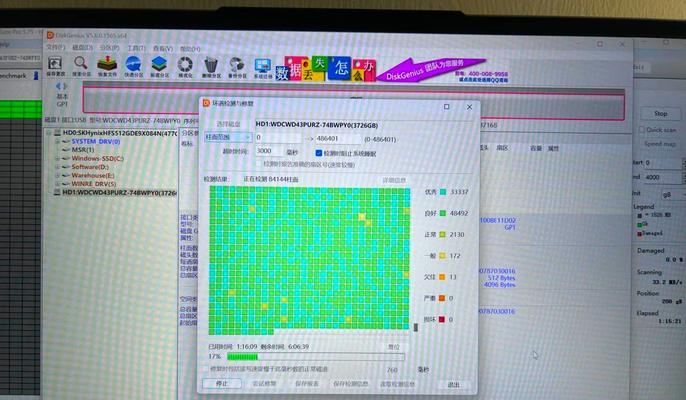Image resolution: width=686 pixels, height=400 pixels.
Task: Click the Good (良好) green legend swatch
Action: pos(442,213)
